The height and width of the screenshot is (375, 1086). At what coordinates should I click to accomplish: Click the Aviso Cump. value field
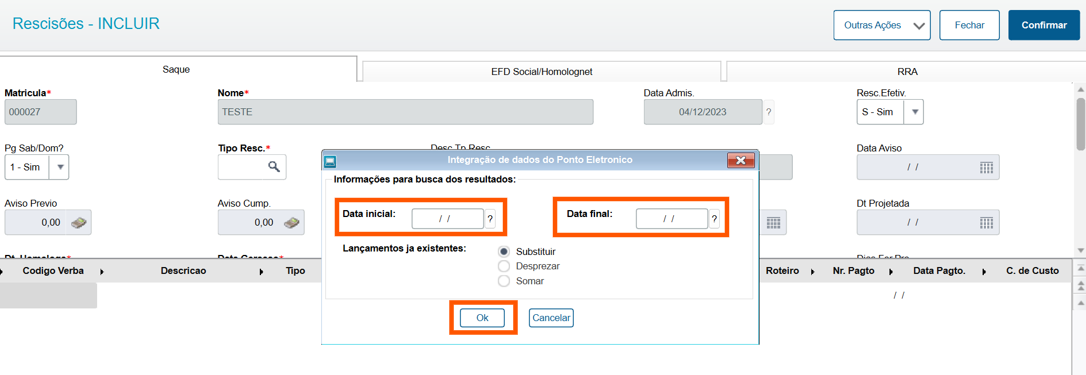[x=261, y=223]
